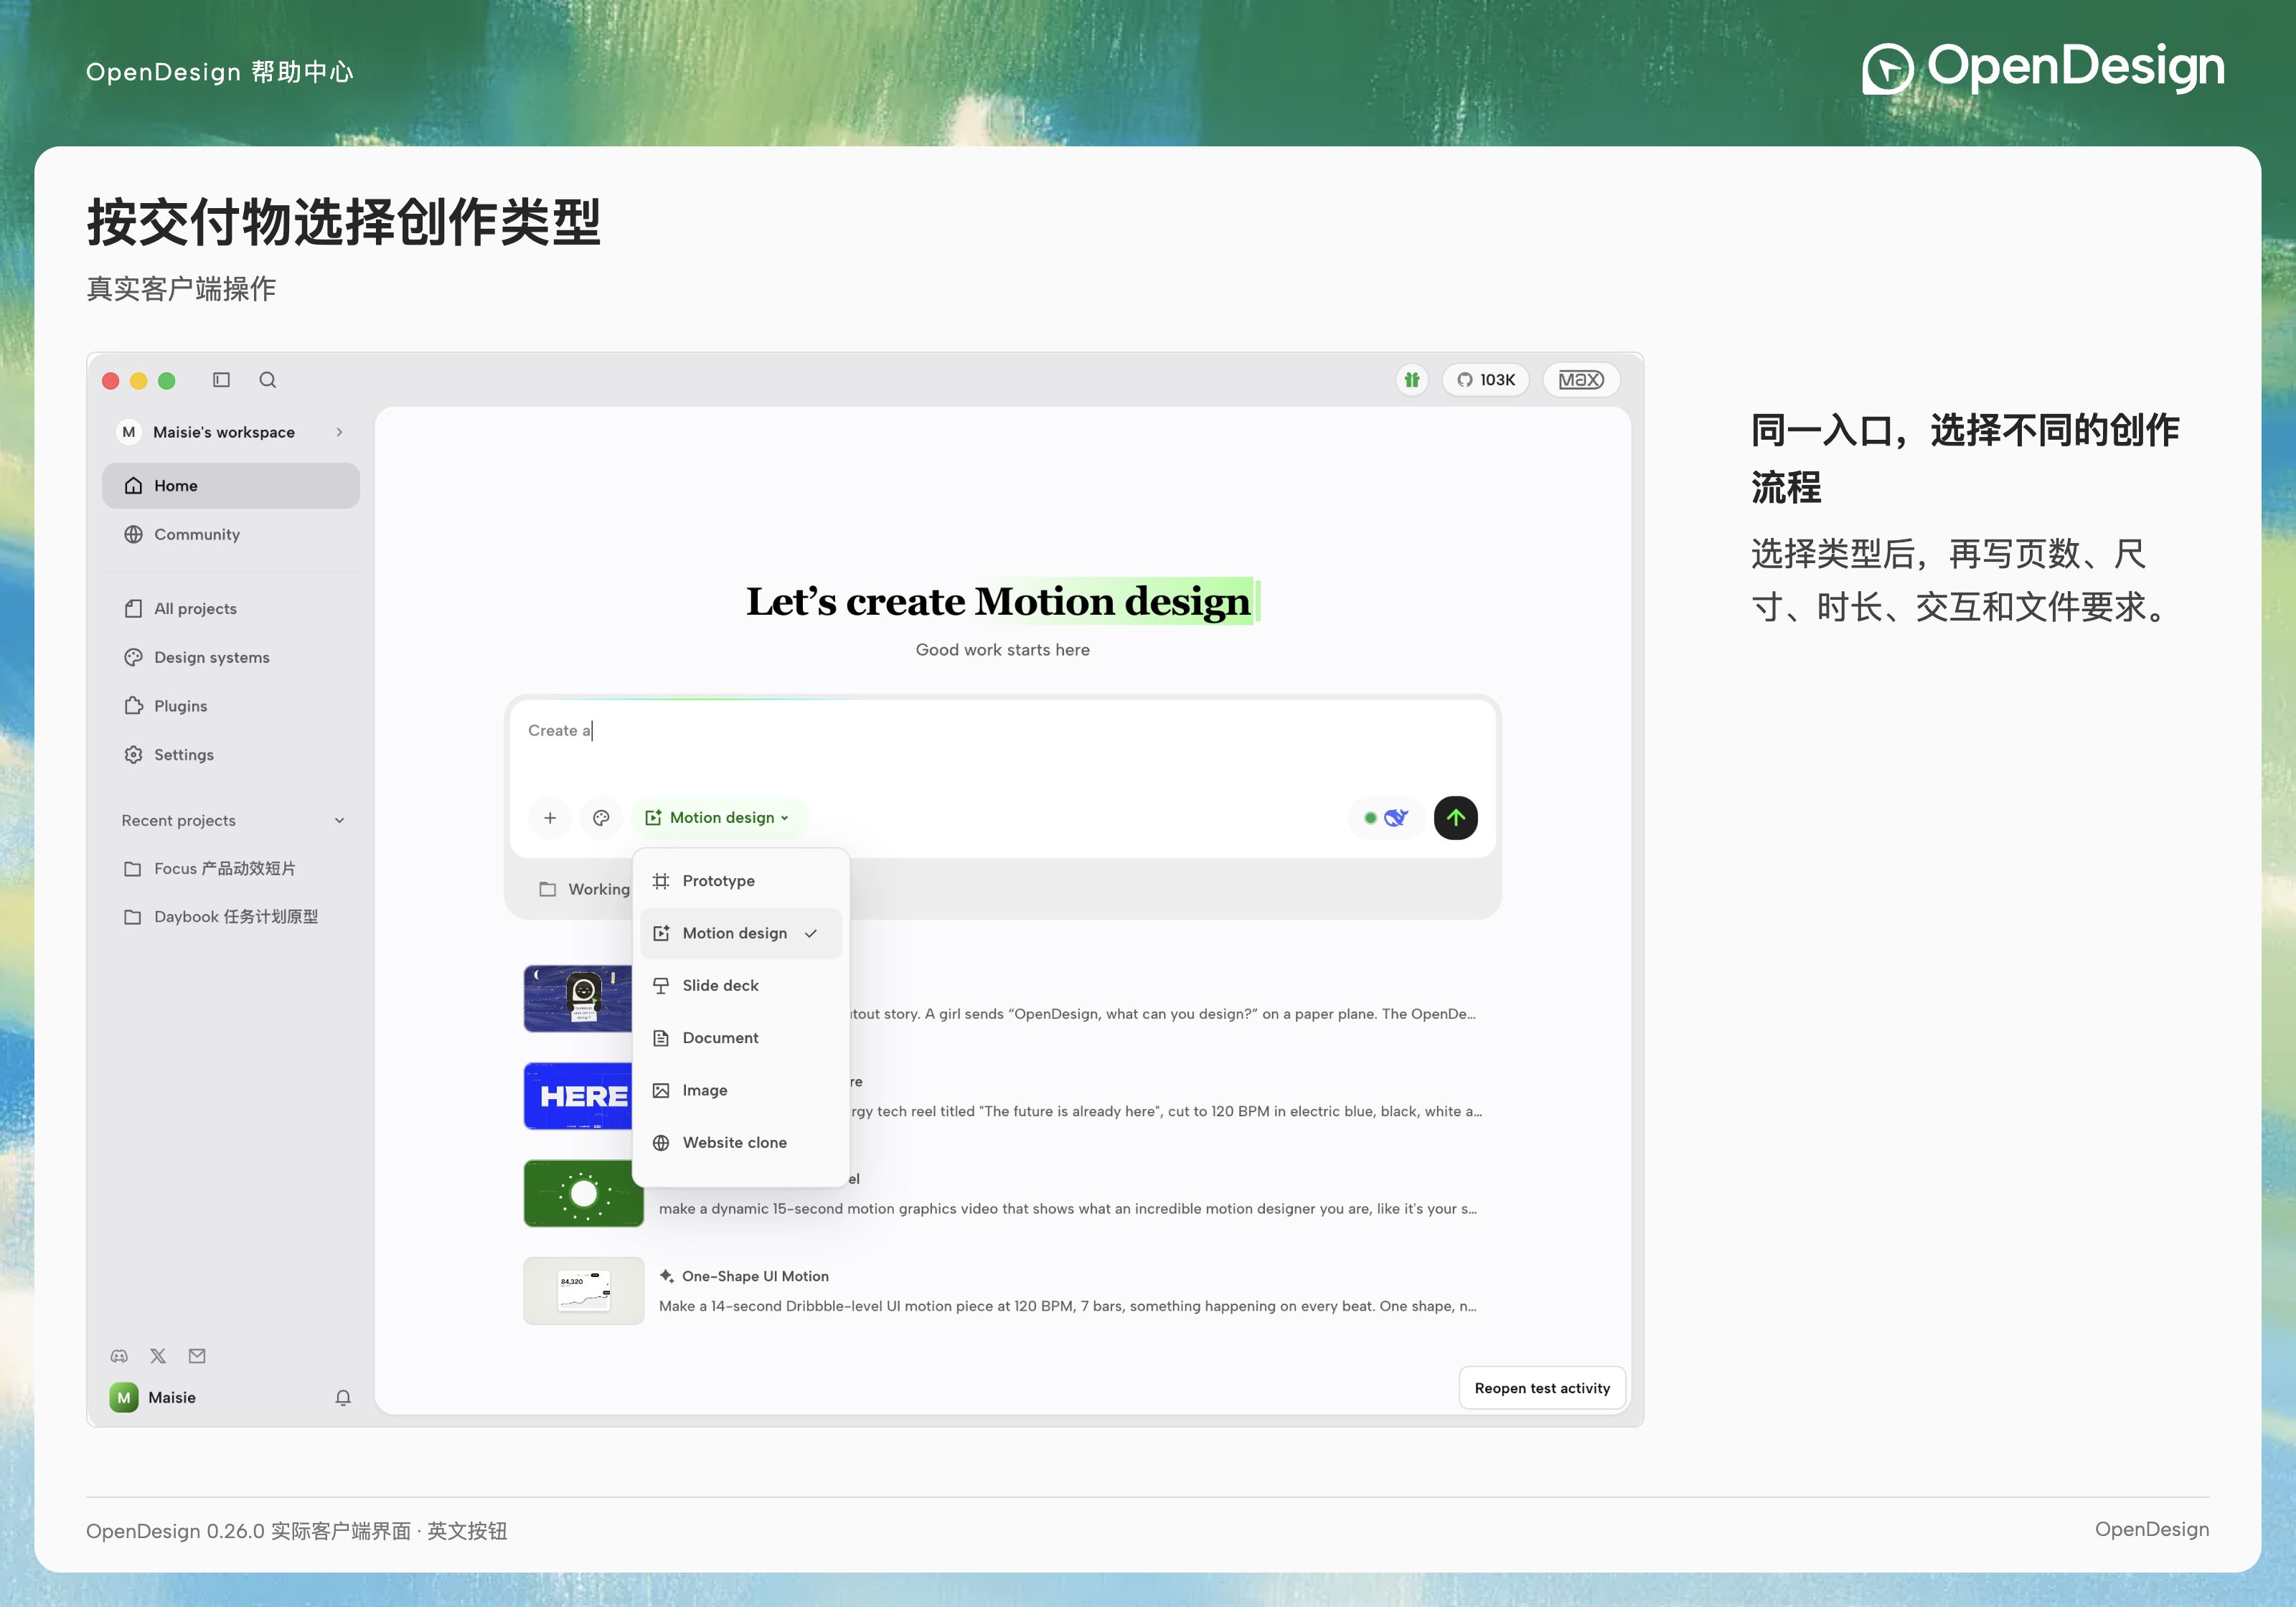This screenshot has width=2296, height=1607.
Task: Click the green gift icon
Action: point(1412,380)
